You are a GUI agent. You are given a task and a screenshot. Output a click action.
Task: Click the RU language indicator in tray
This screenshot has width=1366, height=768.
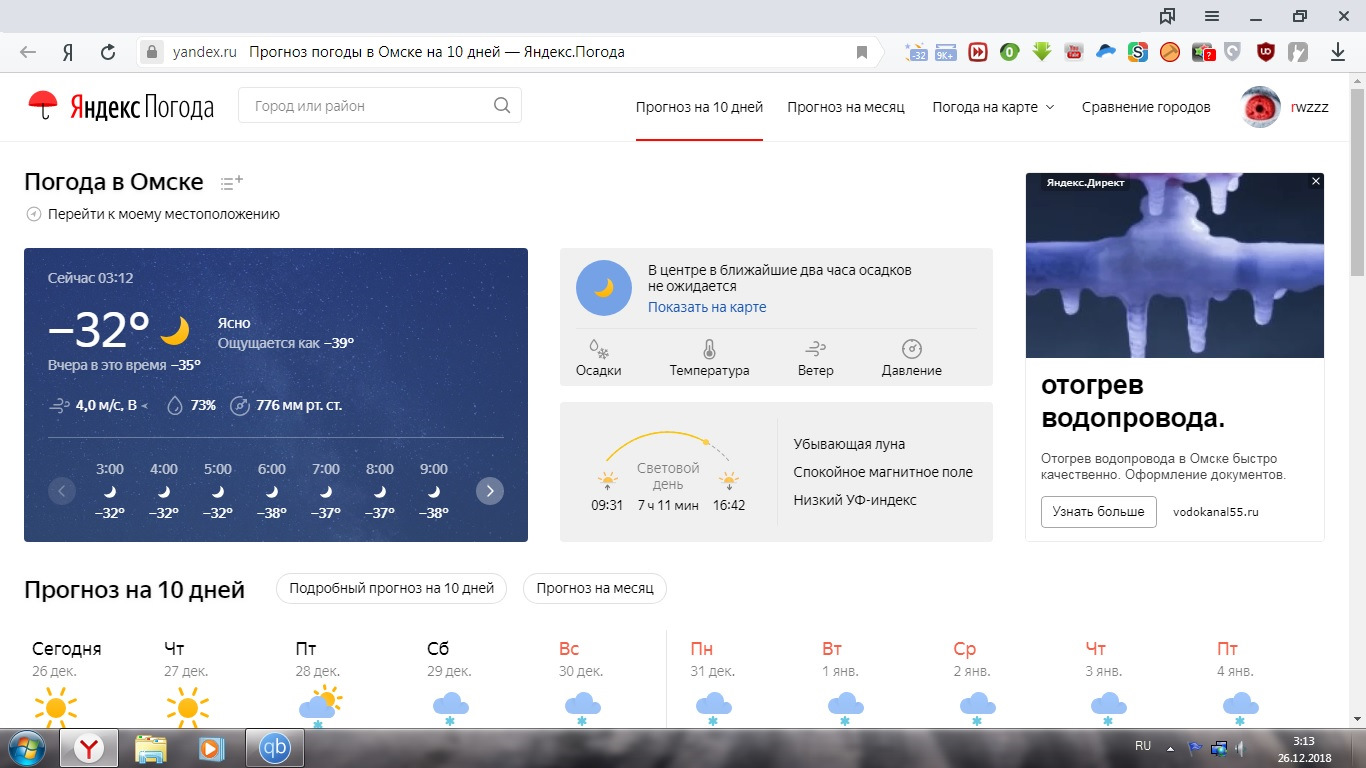click(x=1143, y=746)
